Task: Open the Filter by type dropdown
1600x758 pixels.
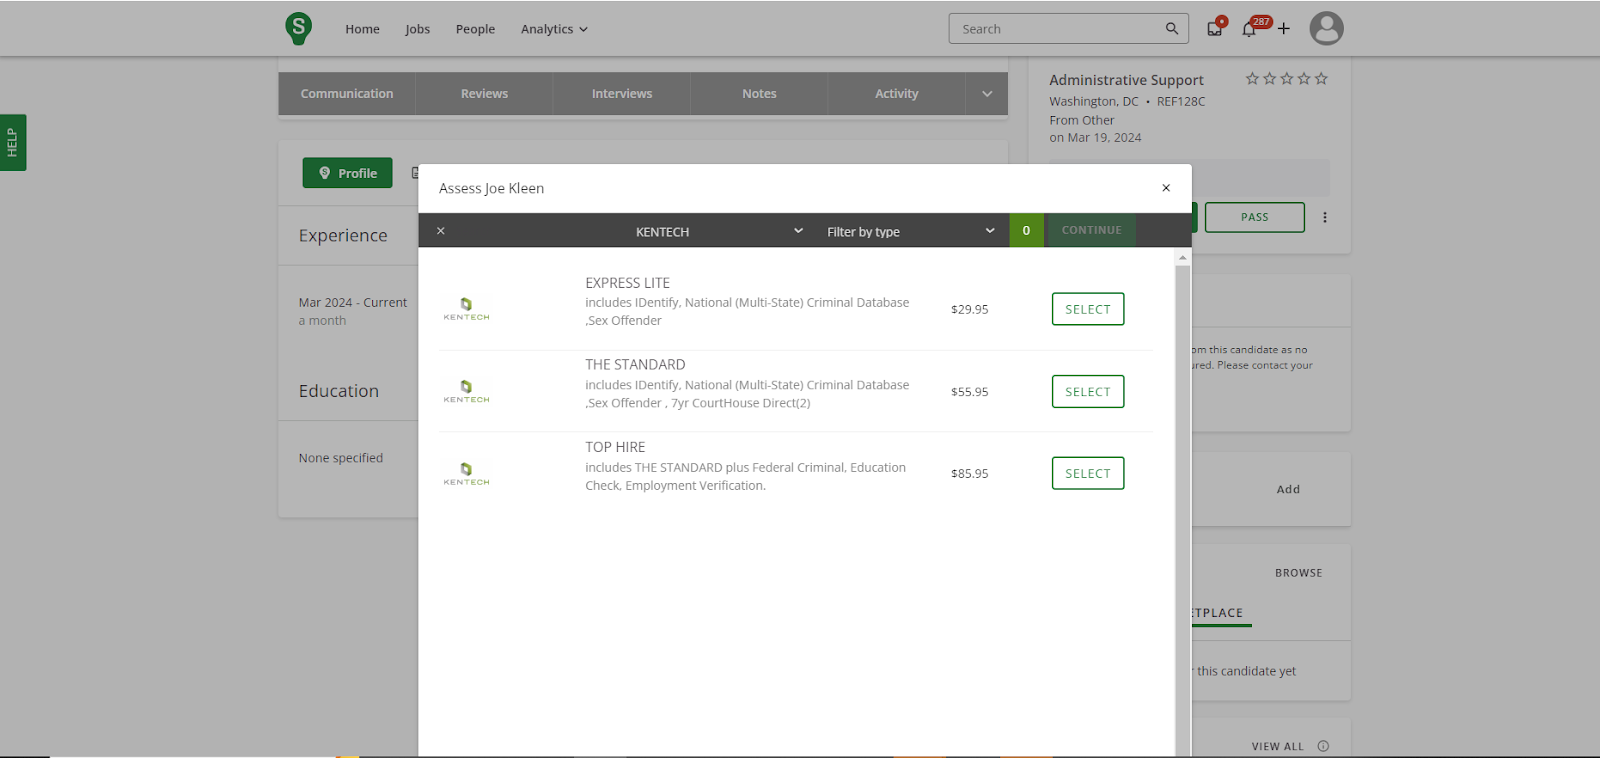Action: (x=910, y=231)
